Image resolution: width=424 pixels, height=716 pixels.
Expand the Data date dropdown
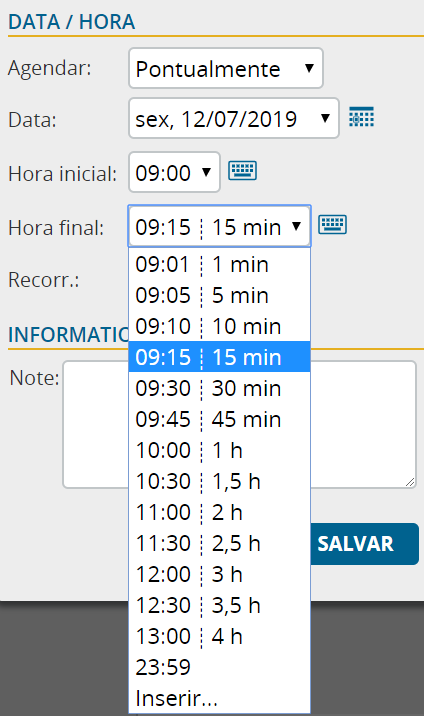pos(234,118)
